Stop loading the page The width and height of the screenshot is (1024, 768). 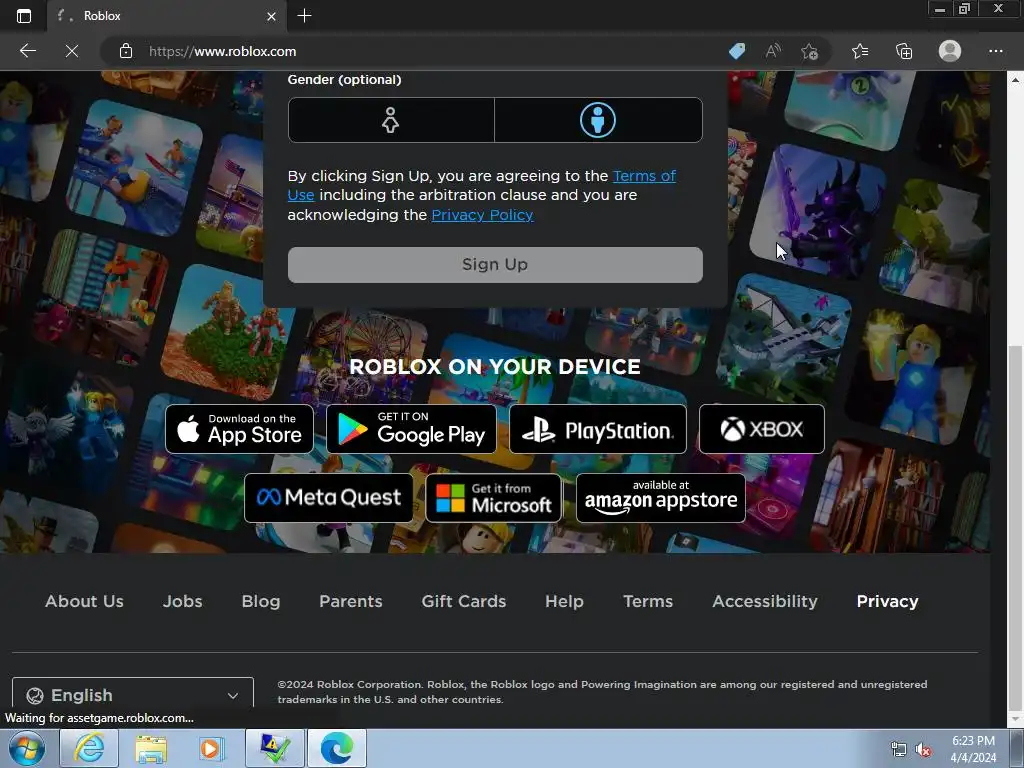tap(72, 51)
